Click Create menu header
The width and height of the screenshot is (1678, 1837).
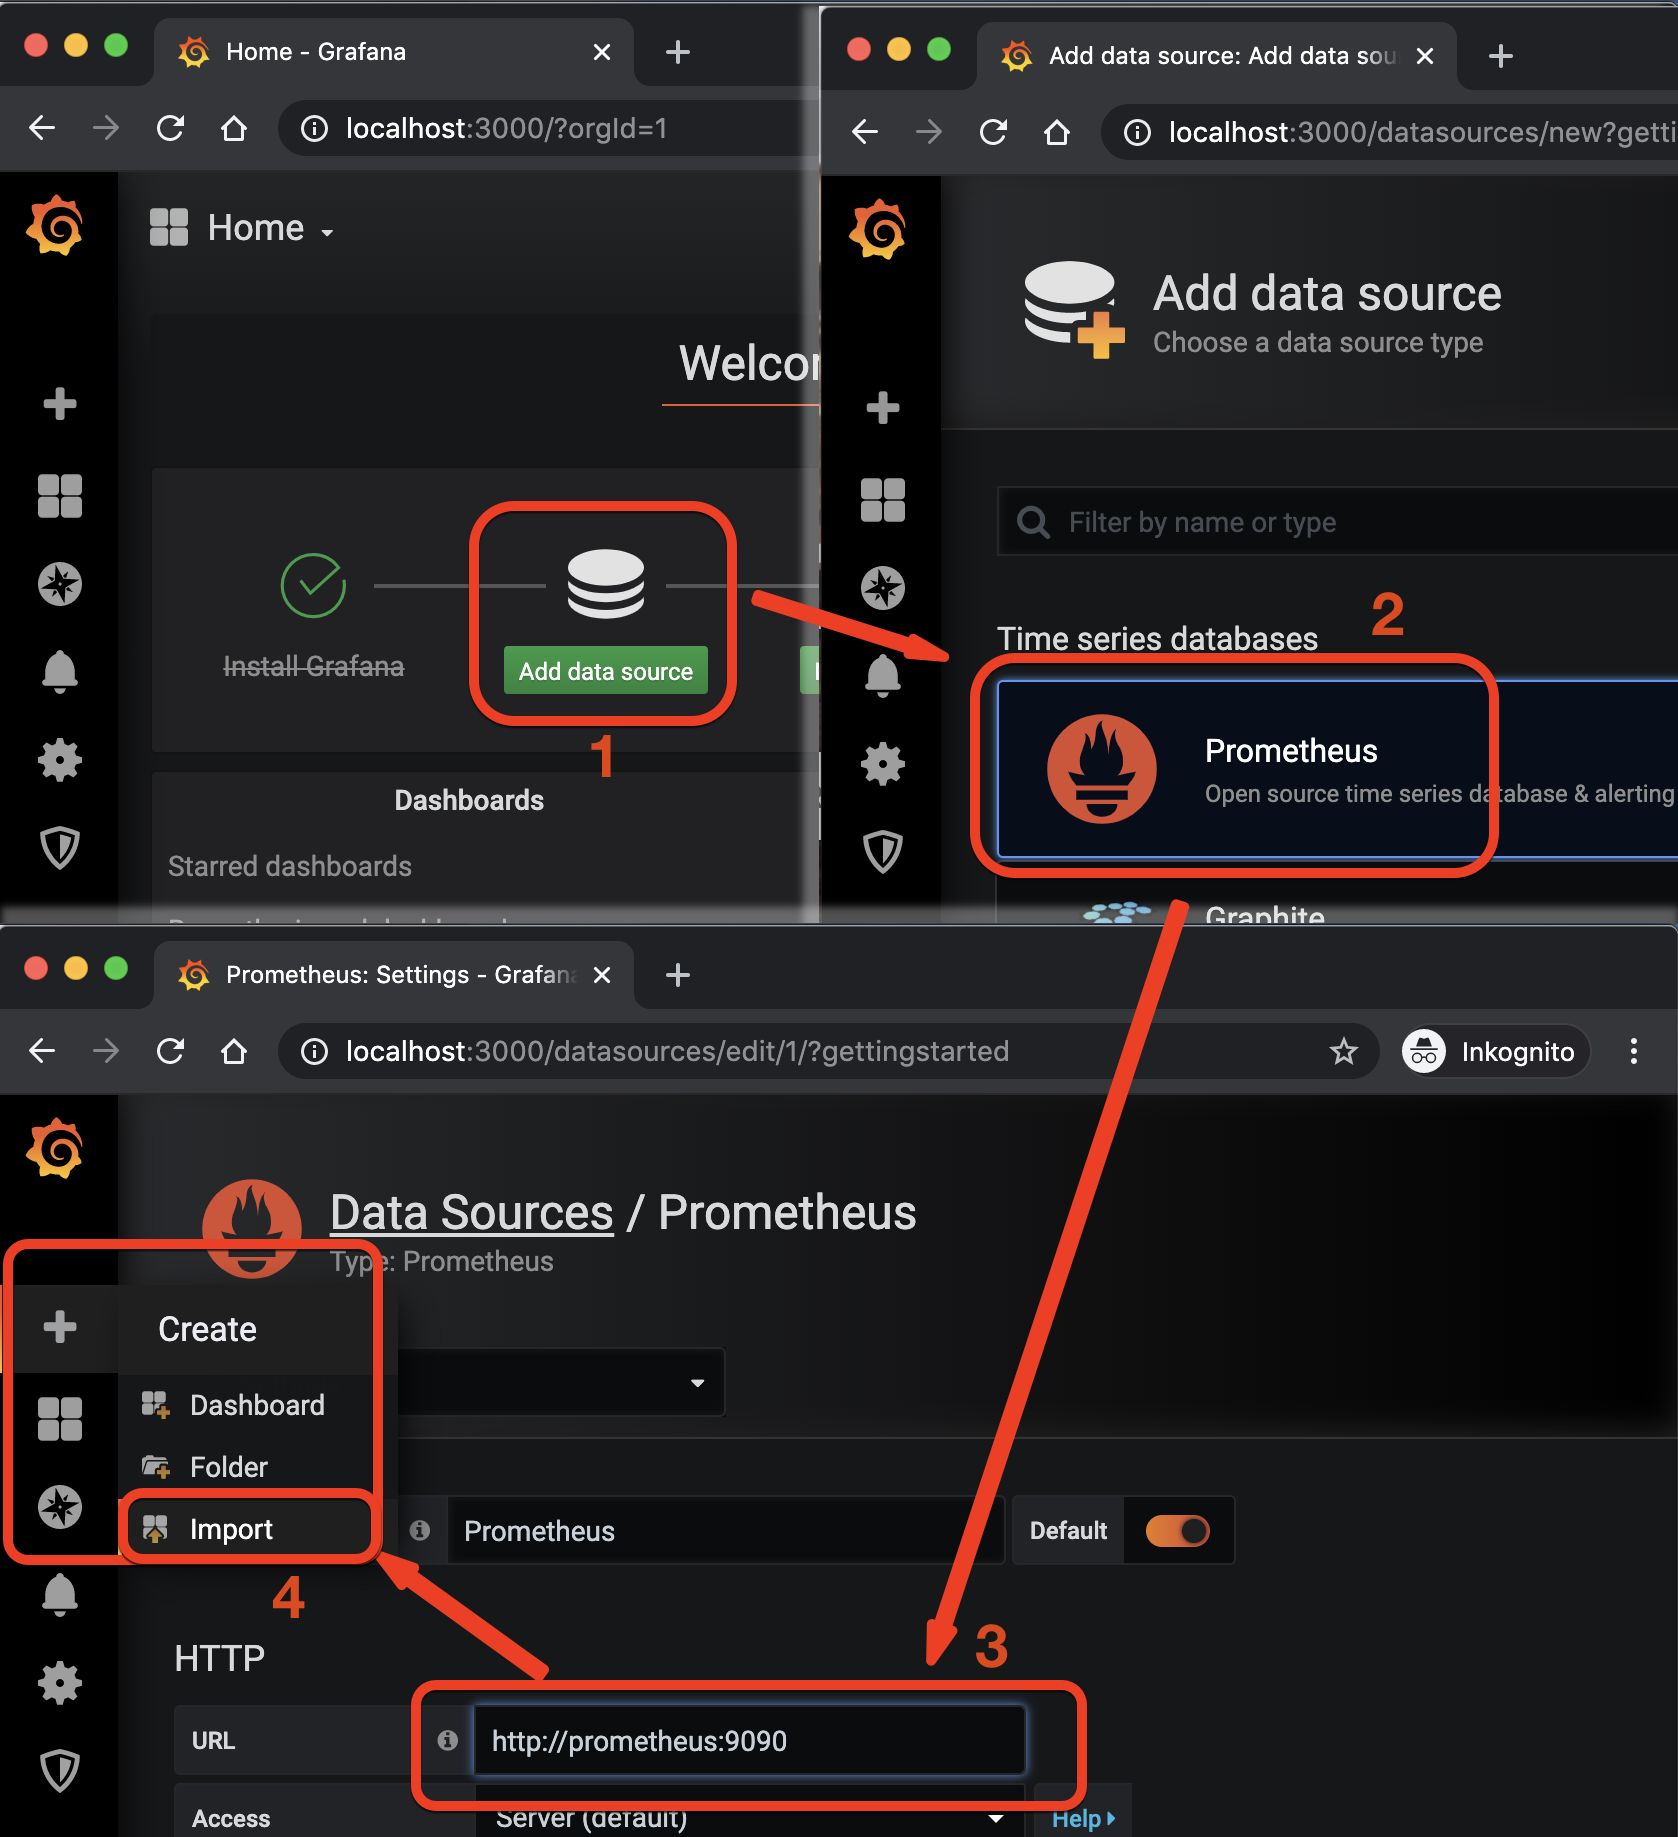point(207,1329)
